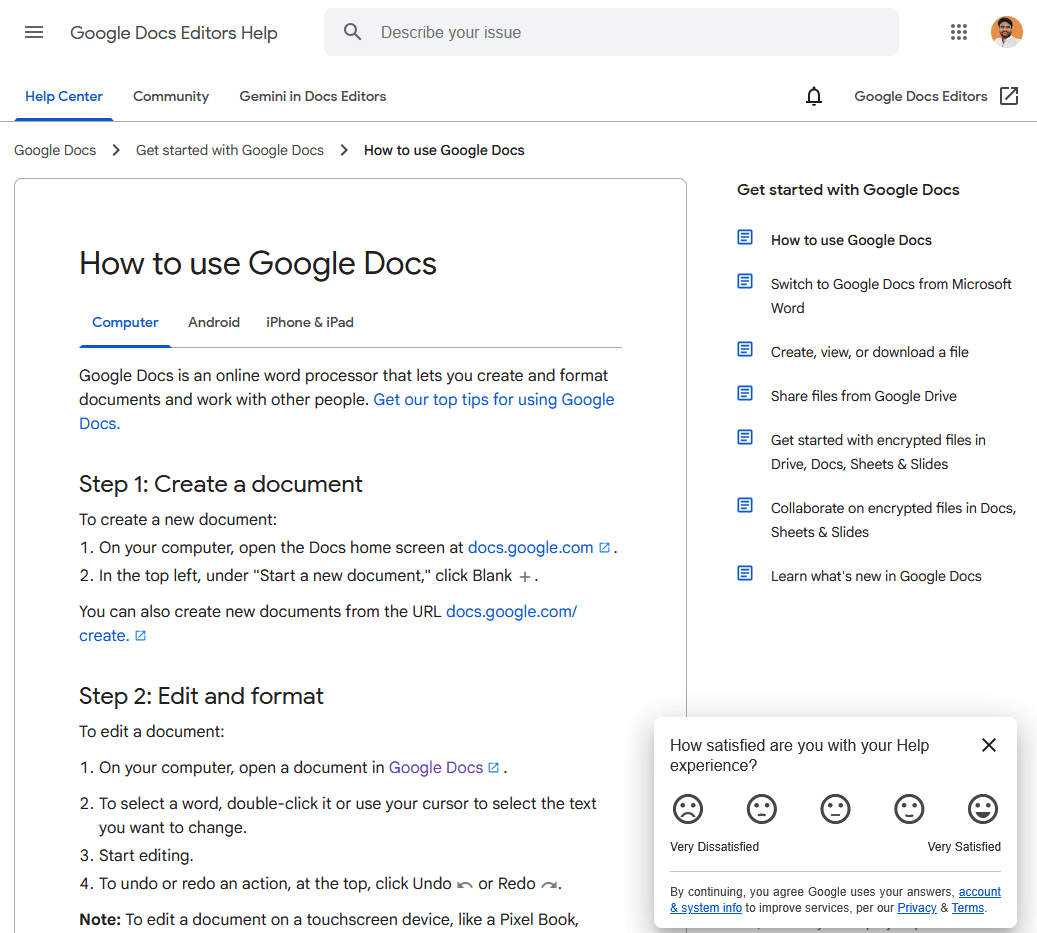Open Share files from Google Drive article

(x=863, y=396)
